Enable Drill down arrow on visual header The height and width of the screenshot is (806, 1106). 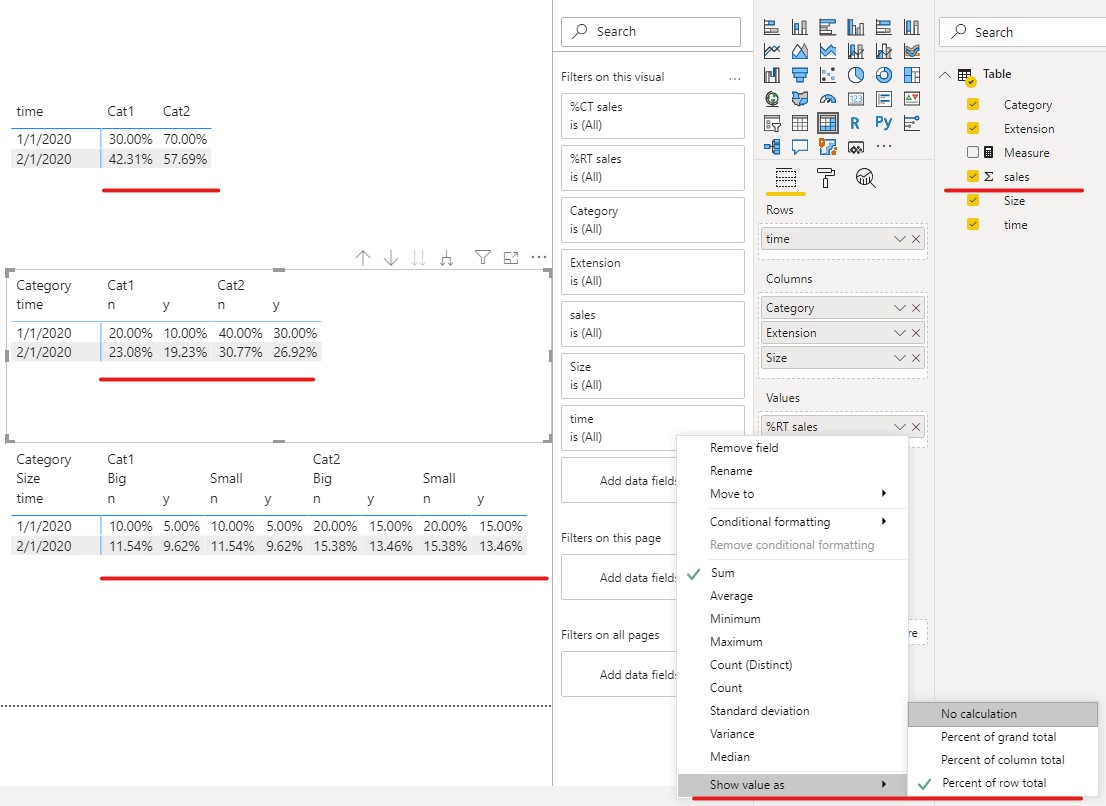391,258
